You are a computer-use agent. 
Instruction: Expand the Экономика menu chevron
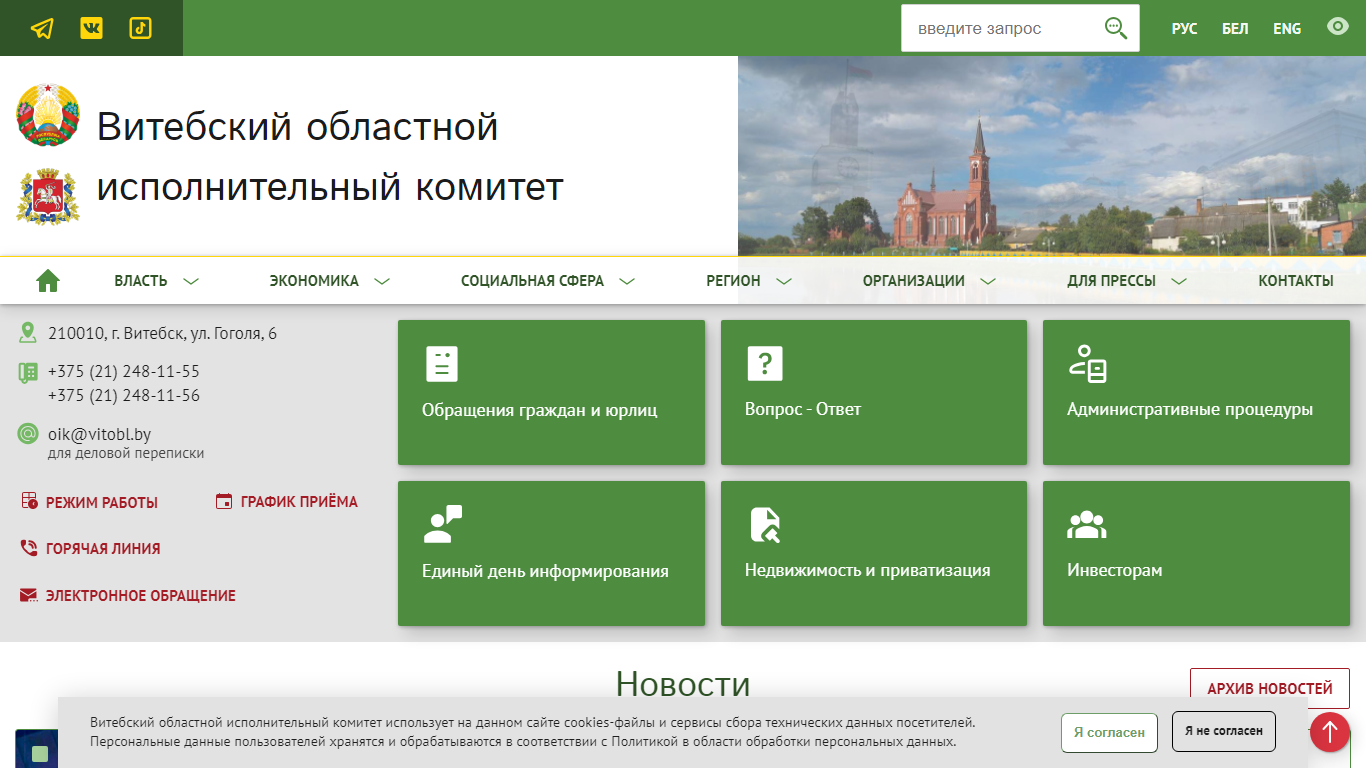382,282
